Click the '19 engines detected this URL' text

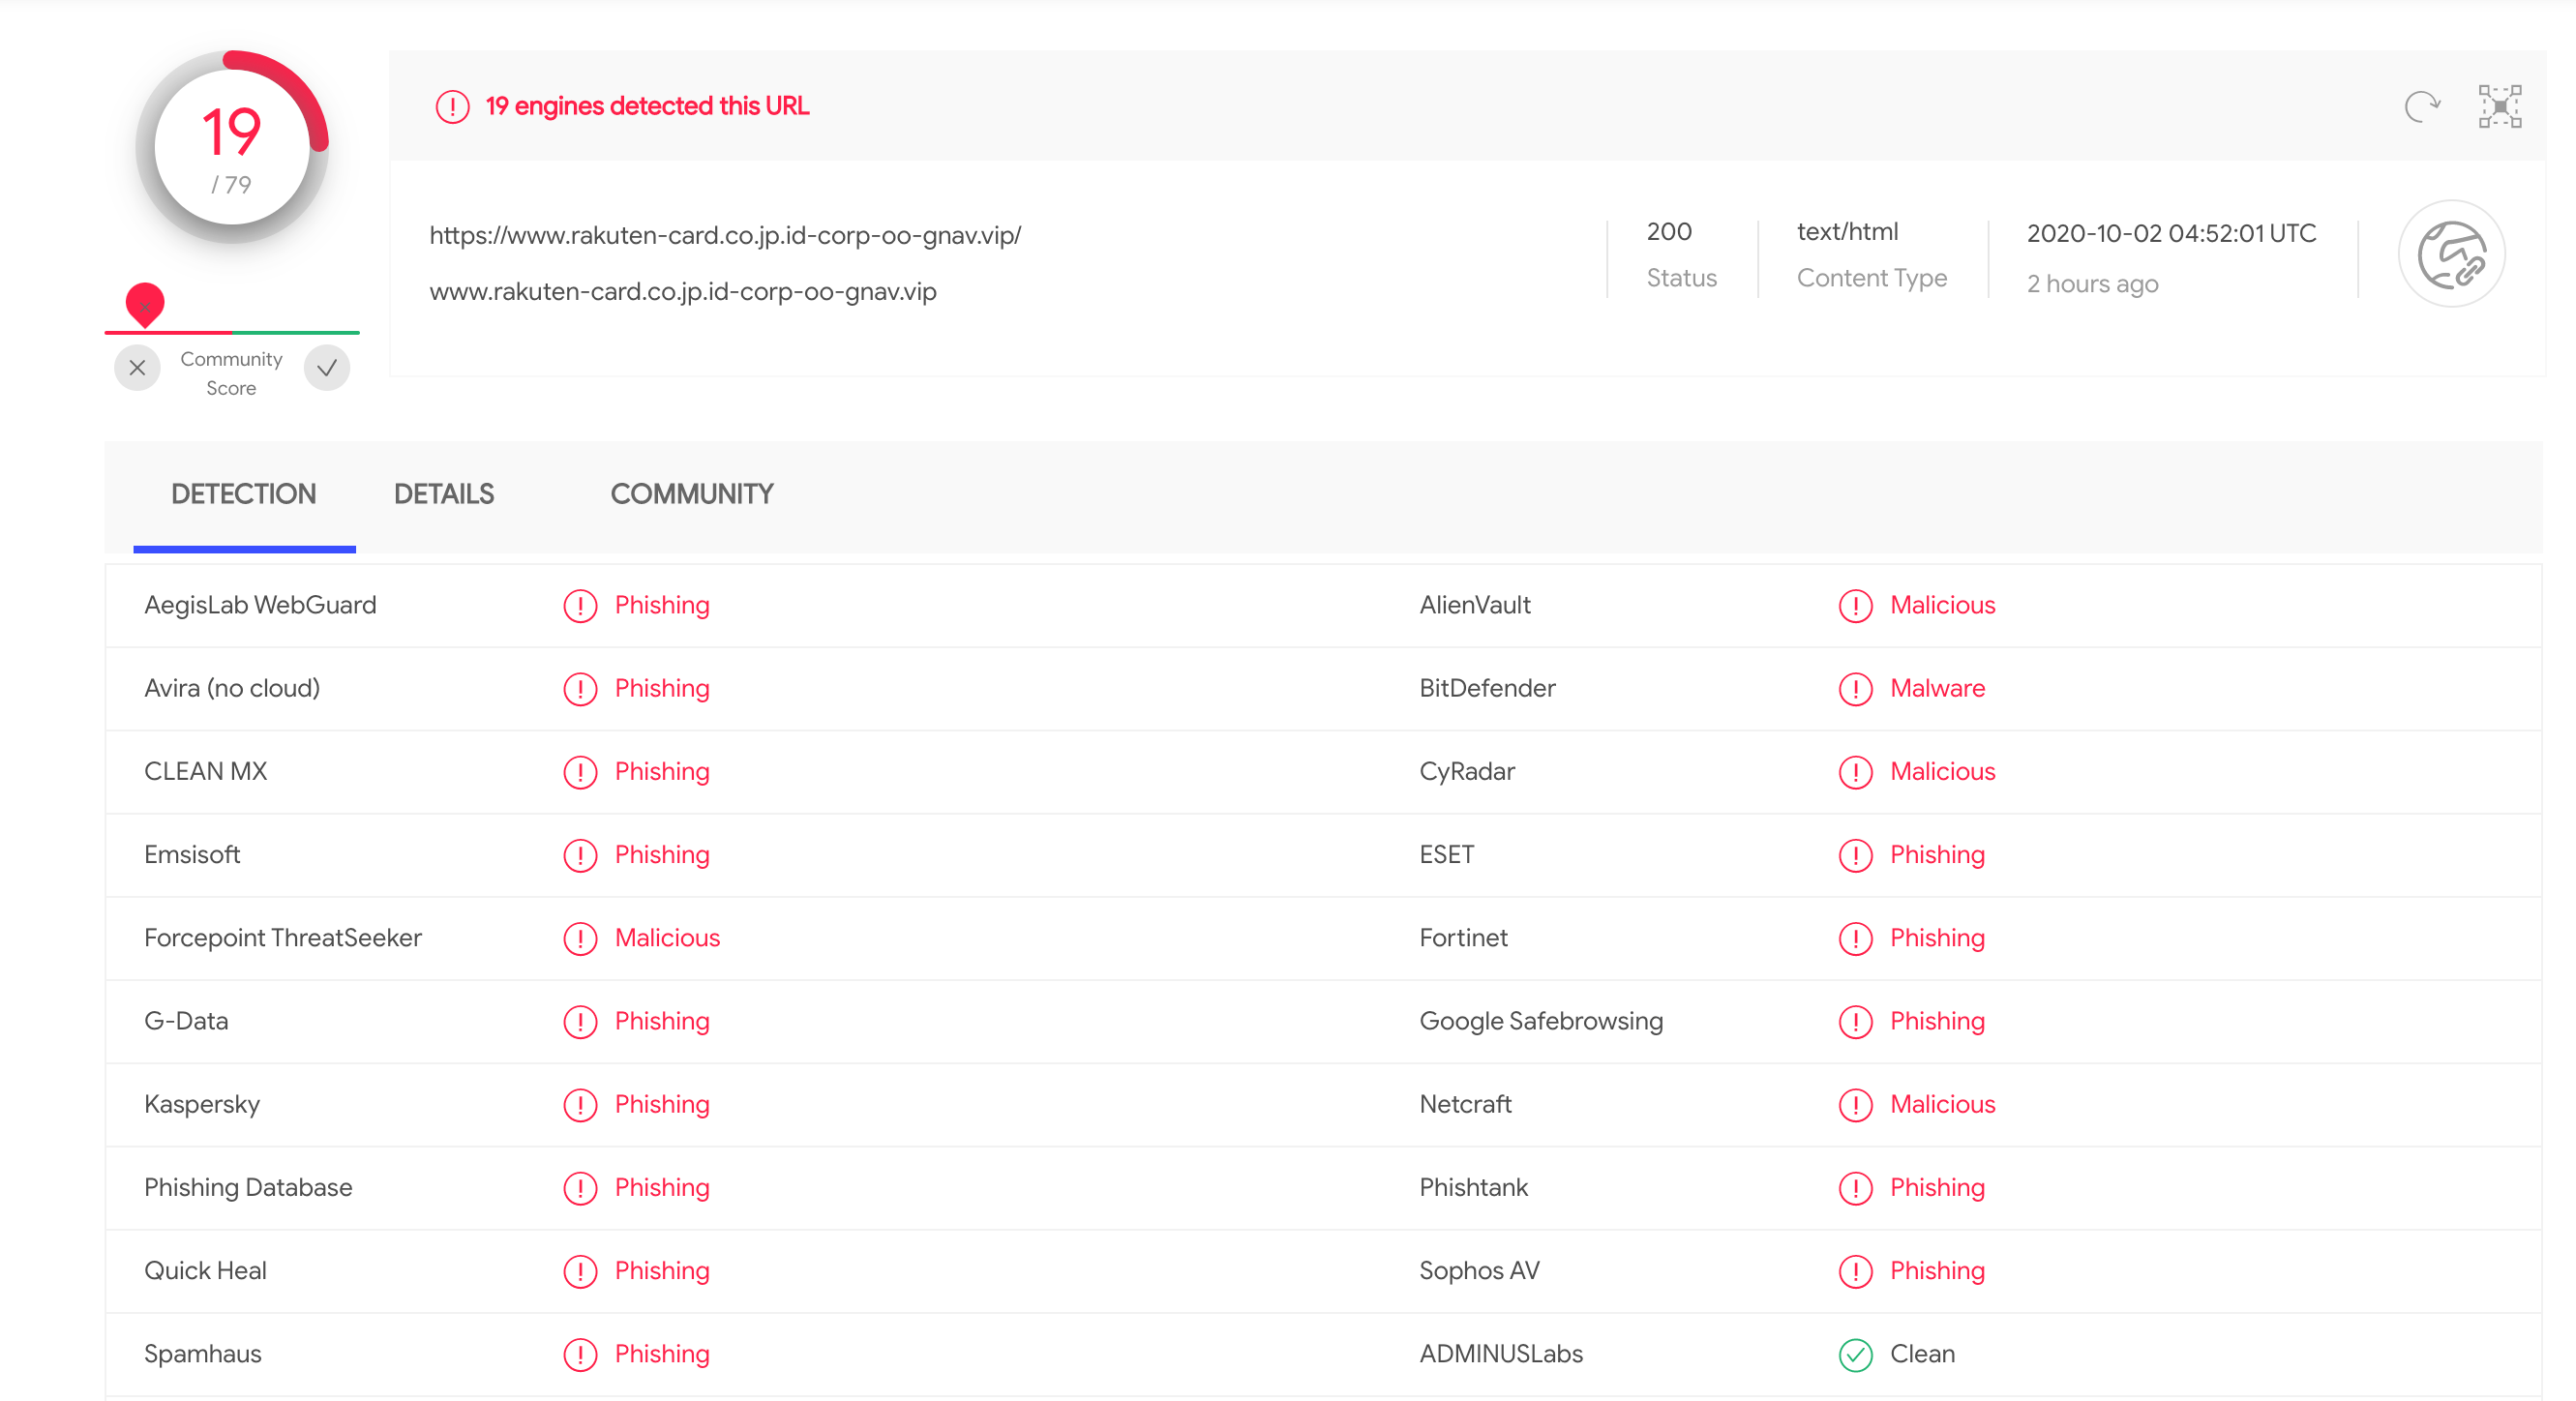[647, 106]
